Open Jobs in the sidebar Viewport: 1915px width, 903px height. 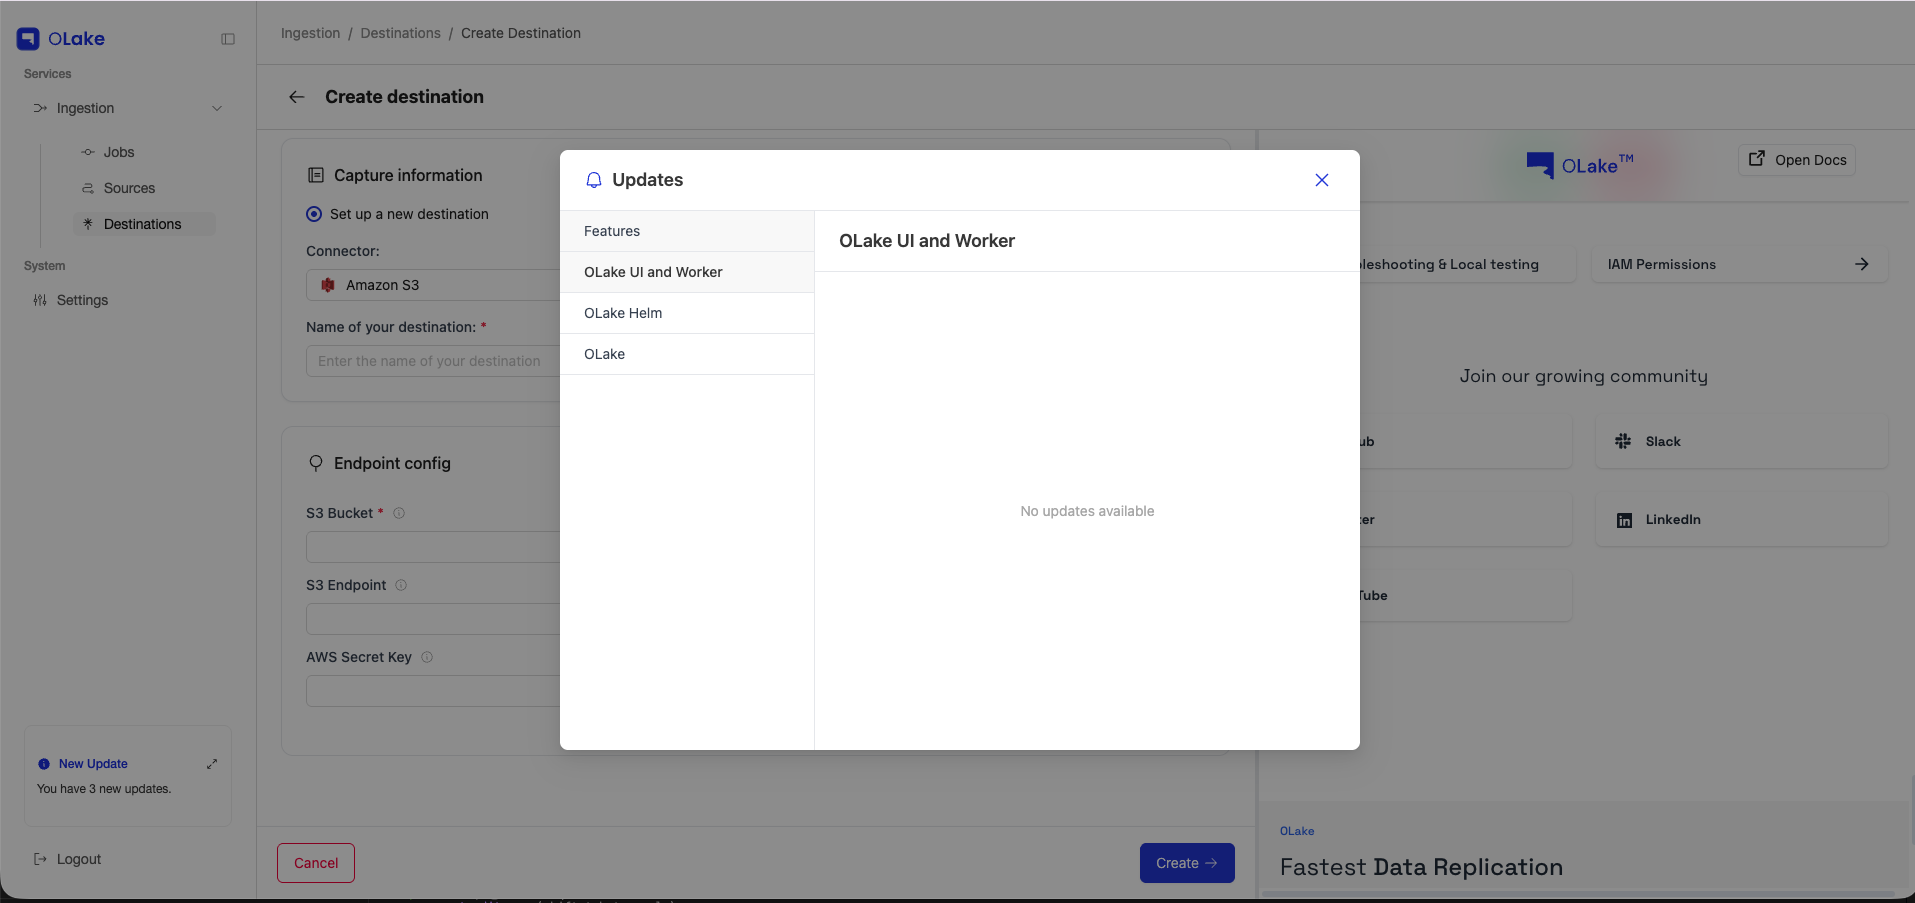(119, 152)
